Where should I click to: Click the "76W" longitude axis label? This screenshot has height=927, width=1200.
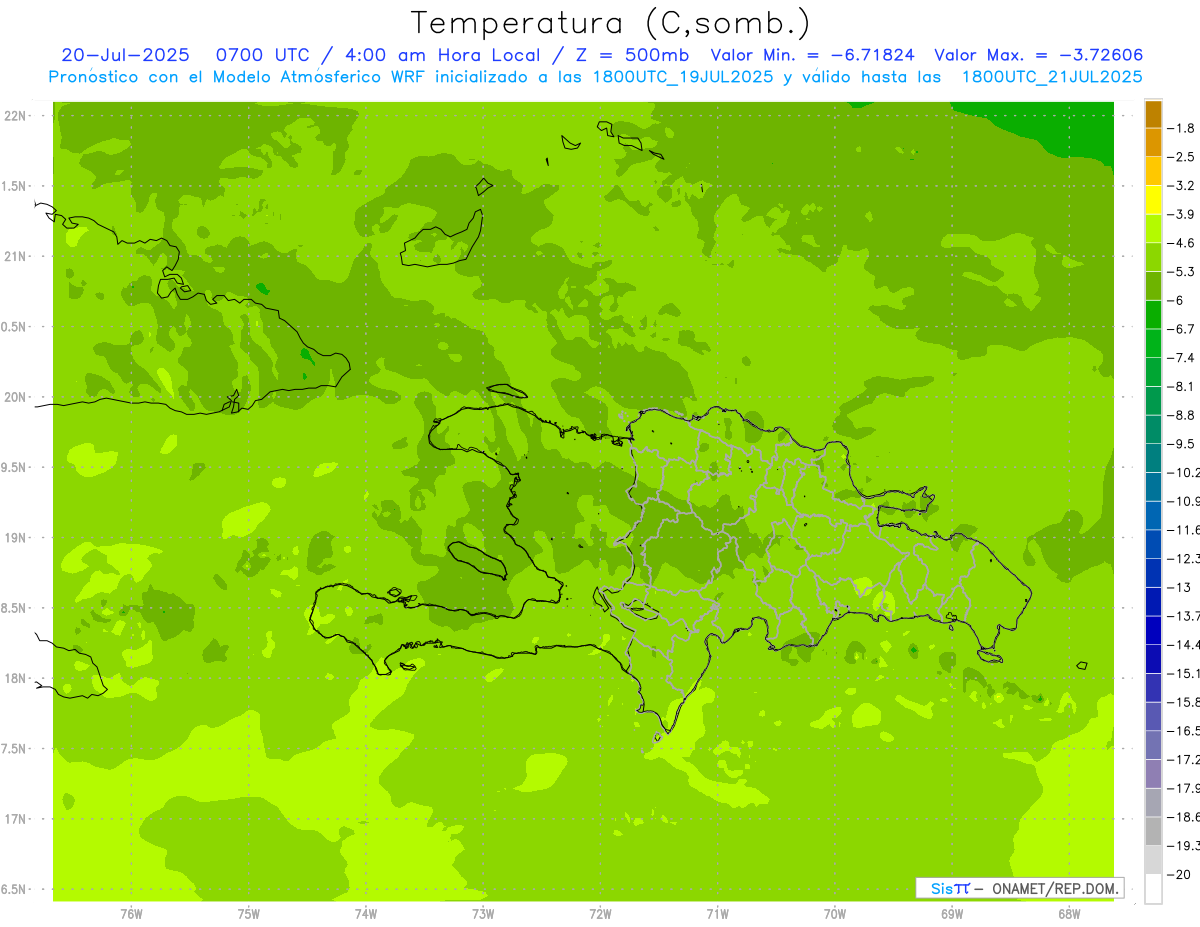(131, 913)
